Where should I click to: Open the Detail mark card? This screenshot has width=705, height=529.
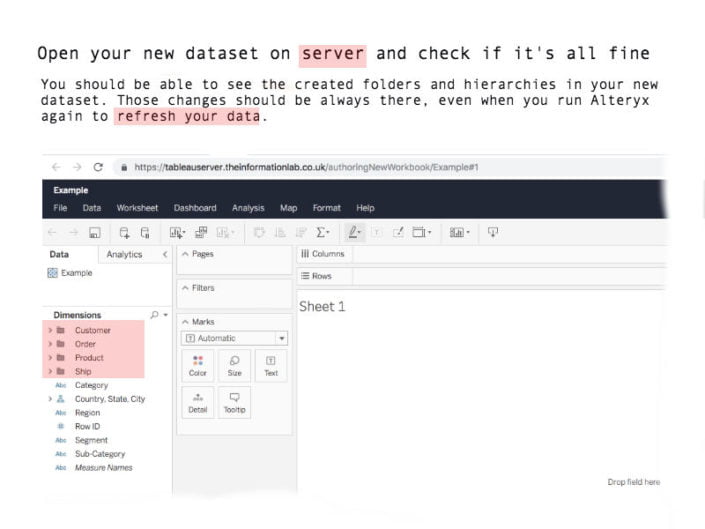click(x=198, y=401)
